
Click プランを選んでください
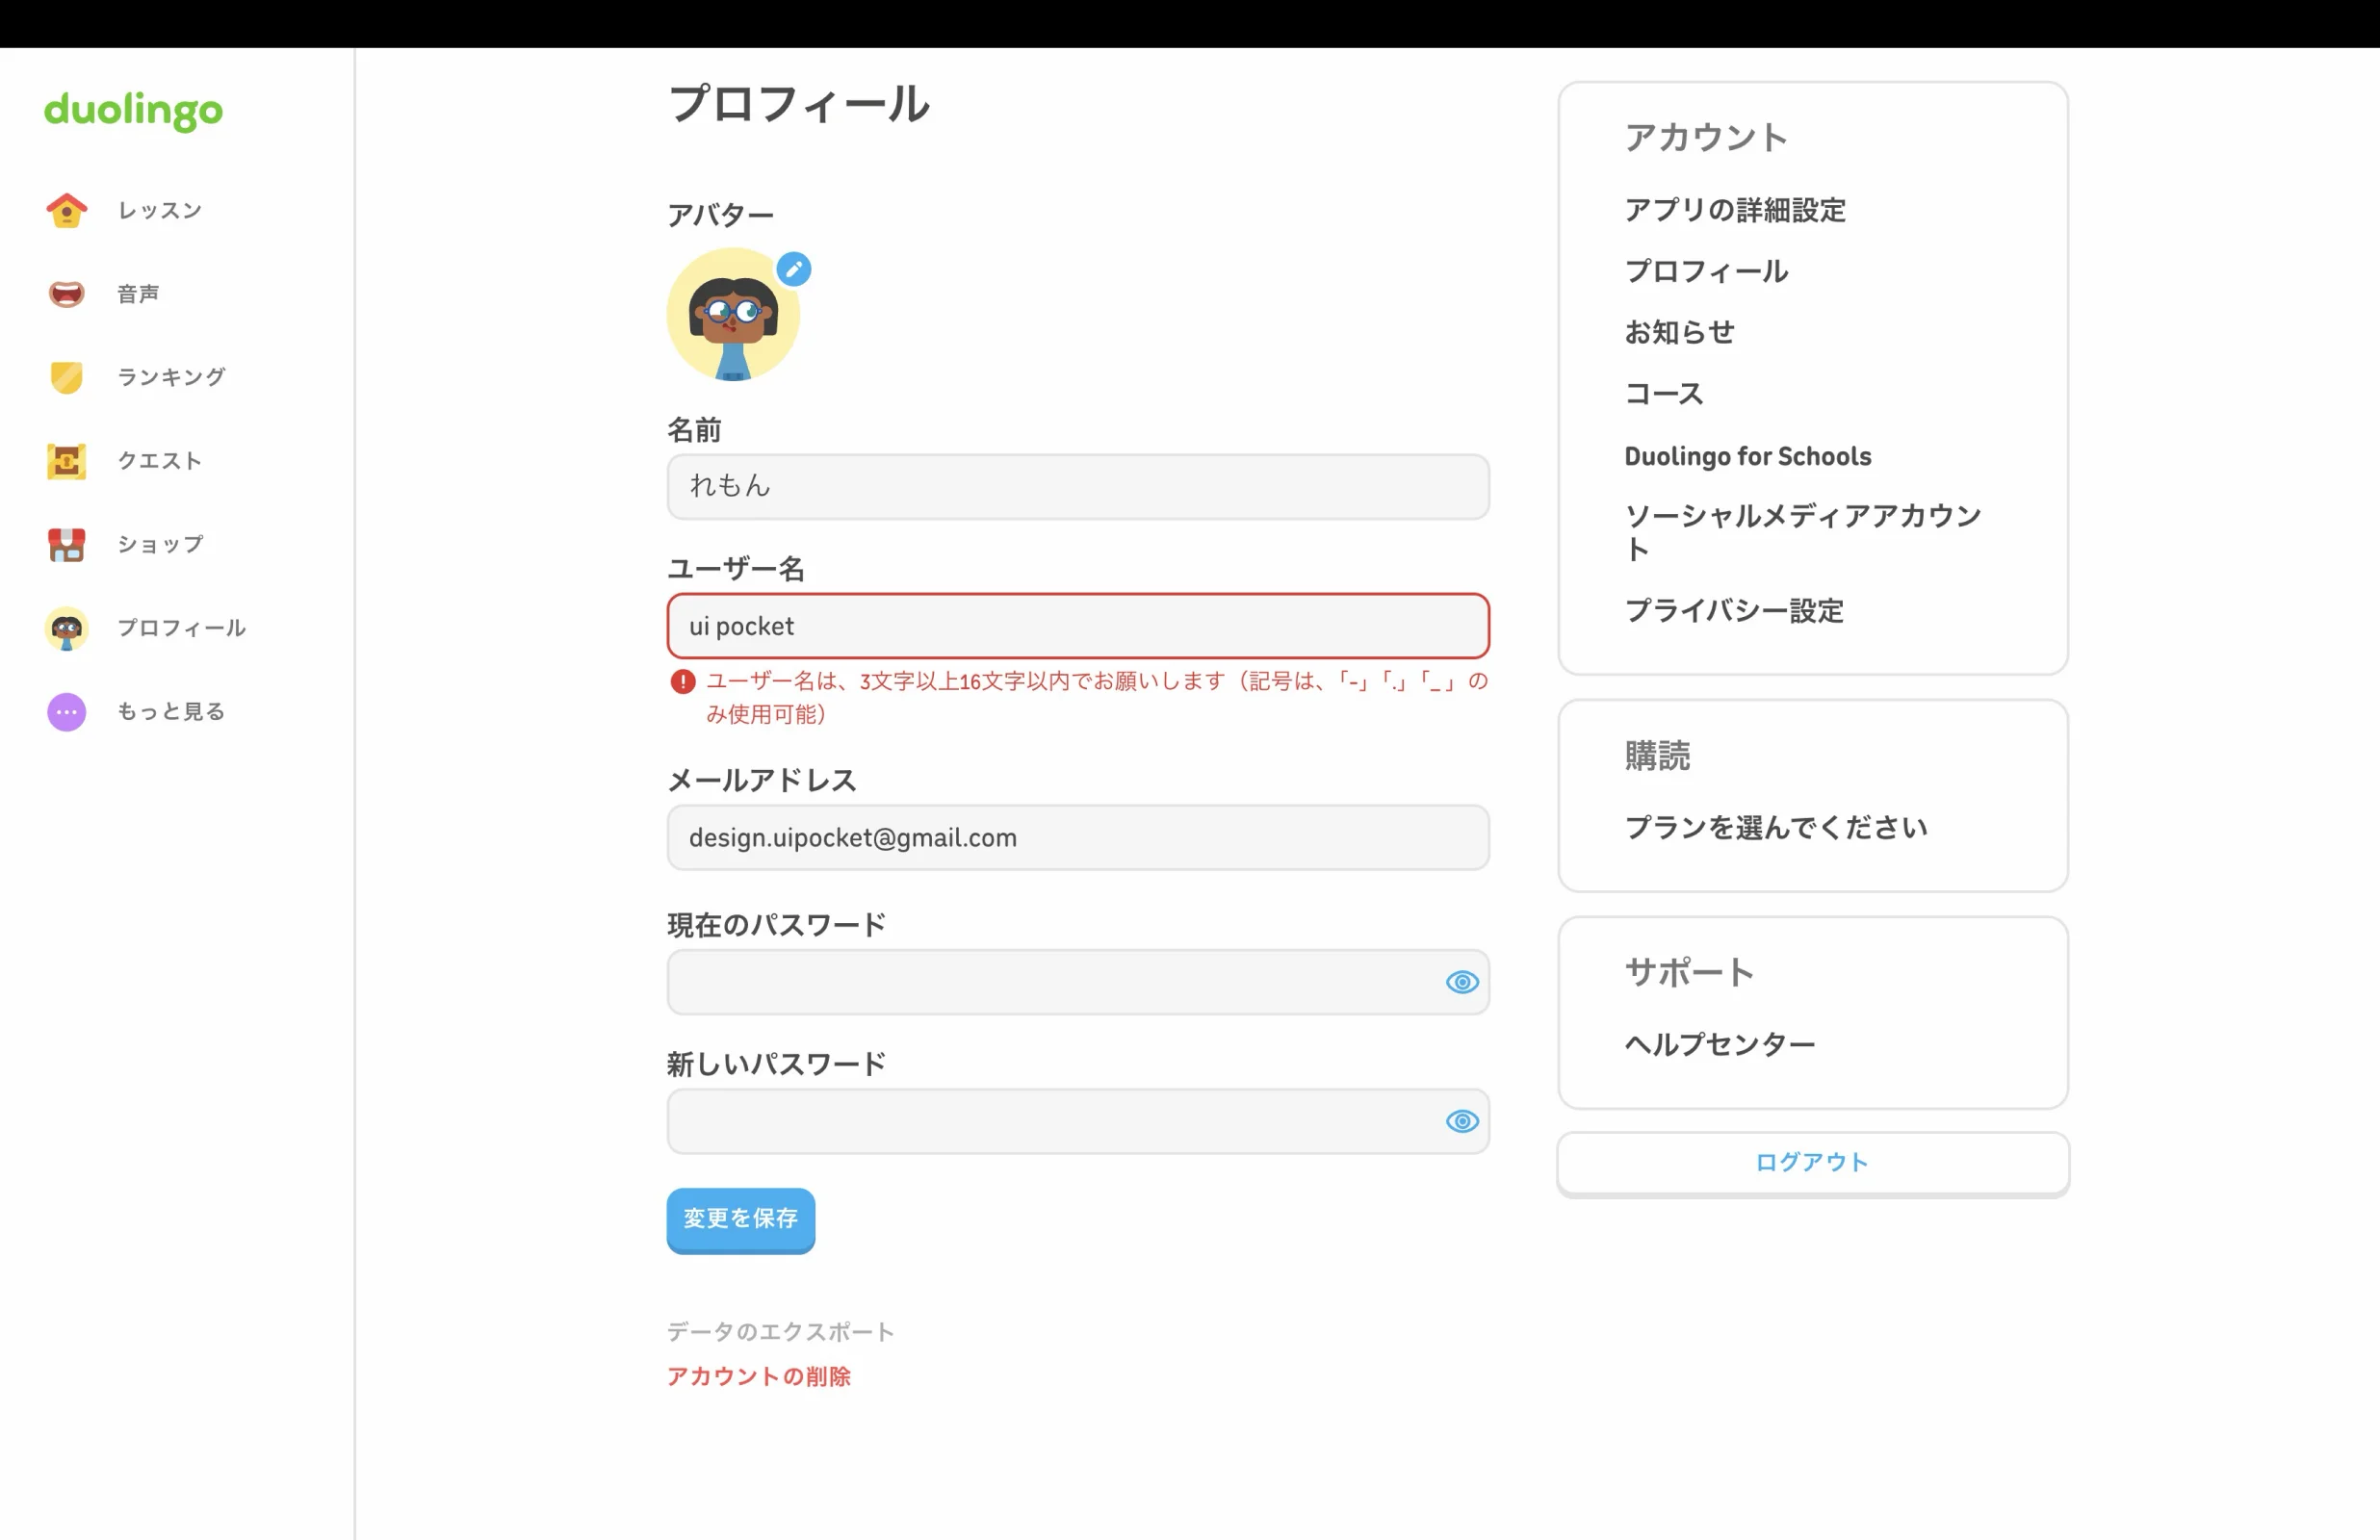tap(1776, 828)
